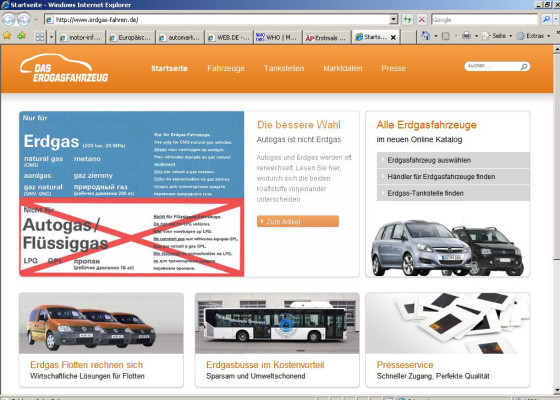560x400 pixels.
Task: Open the Marktdaten navigation item
Action: [x=343, y=68]
